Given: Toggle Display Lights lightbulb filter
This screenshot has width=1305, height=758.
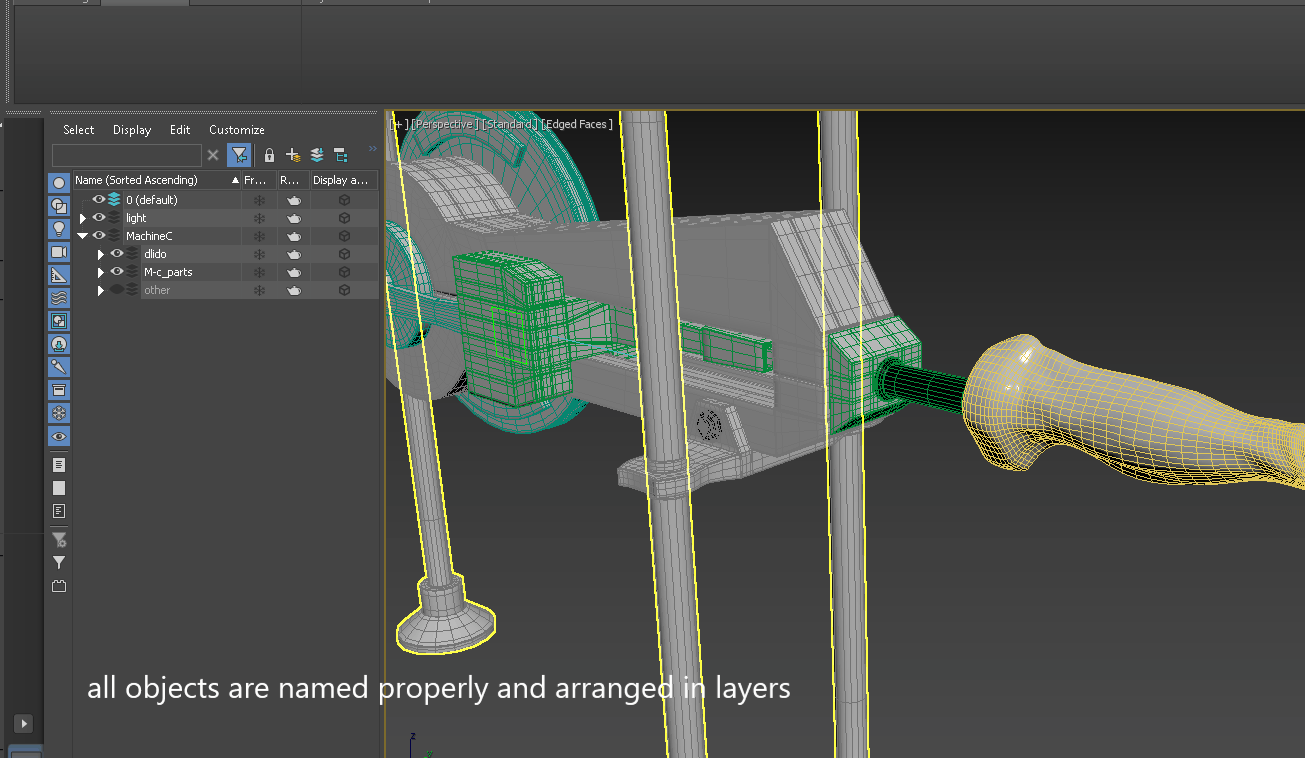Looking at the screenshot, I should pos(59,229).
